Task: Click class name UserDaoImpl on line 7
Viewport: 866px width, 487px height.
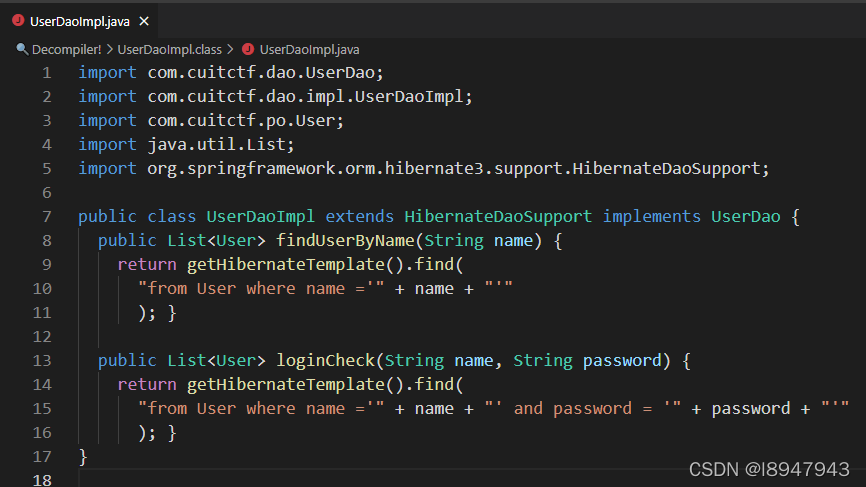Action: [261, 216]
